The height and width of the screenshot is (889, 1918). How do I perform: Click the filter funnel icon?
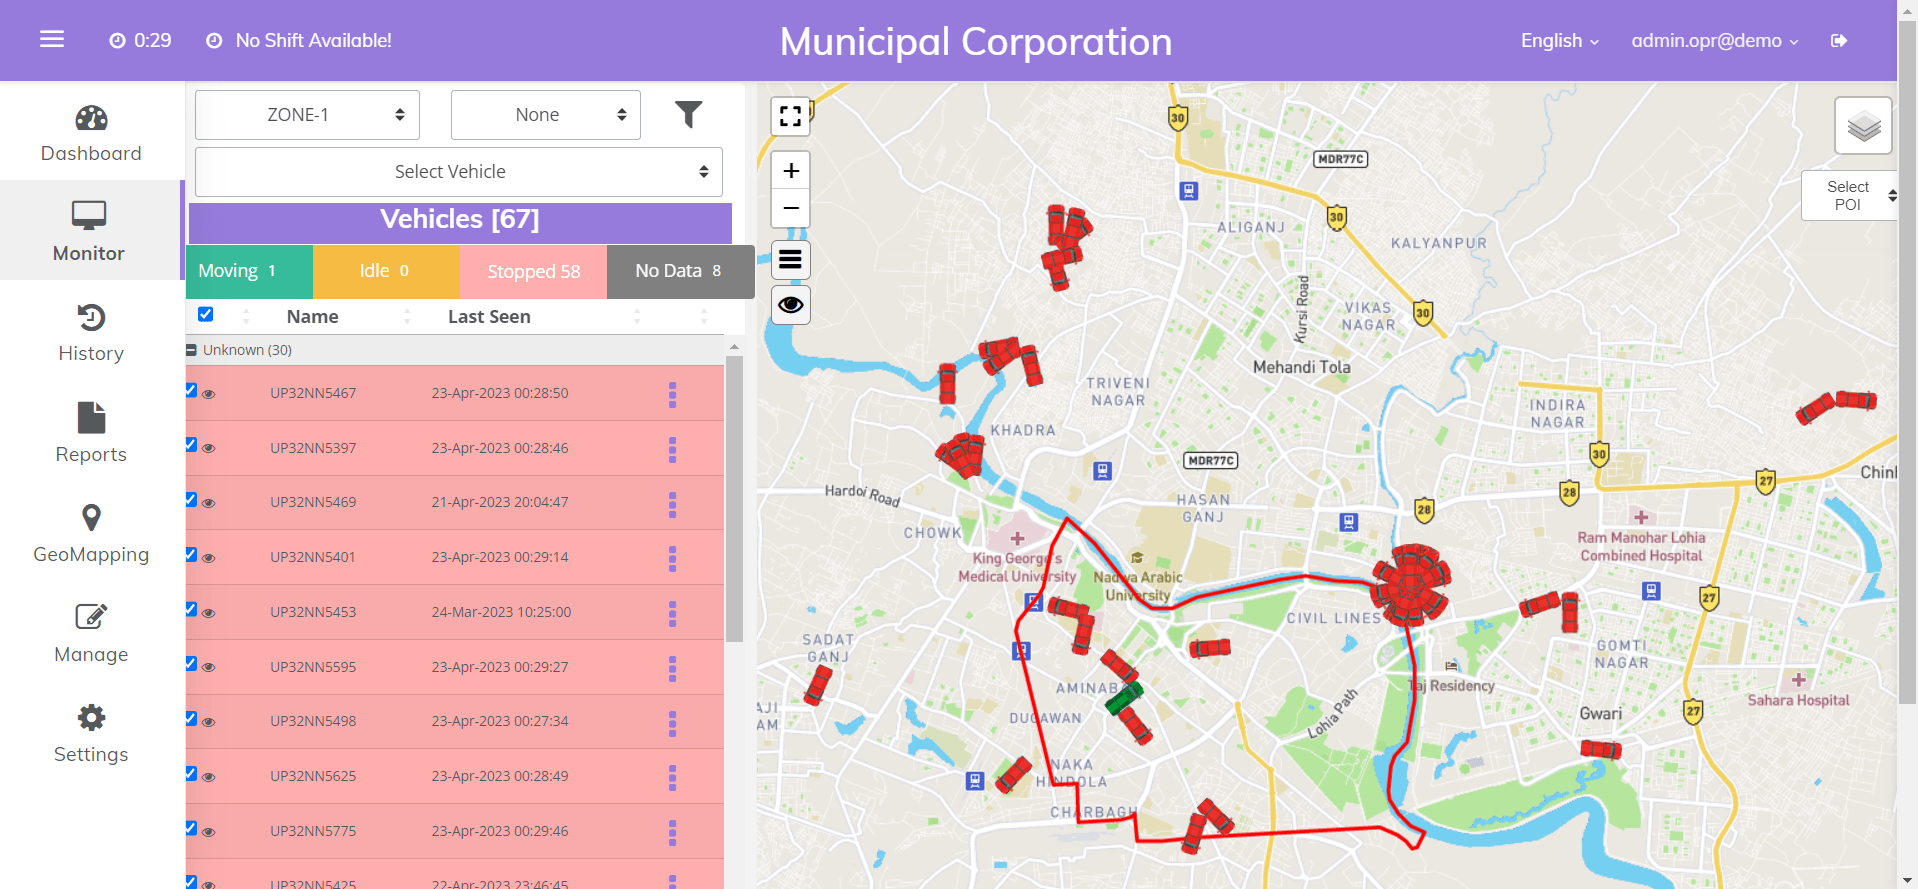688,115
